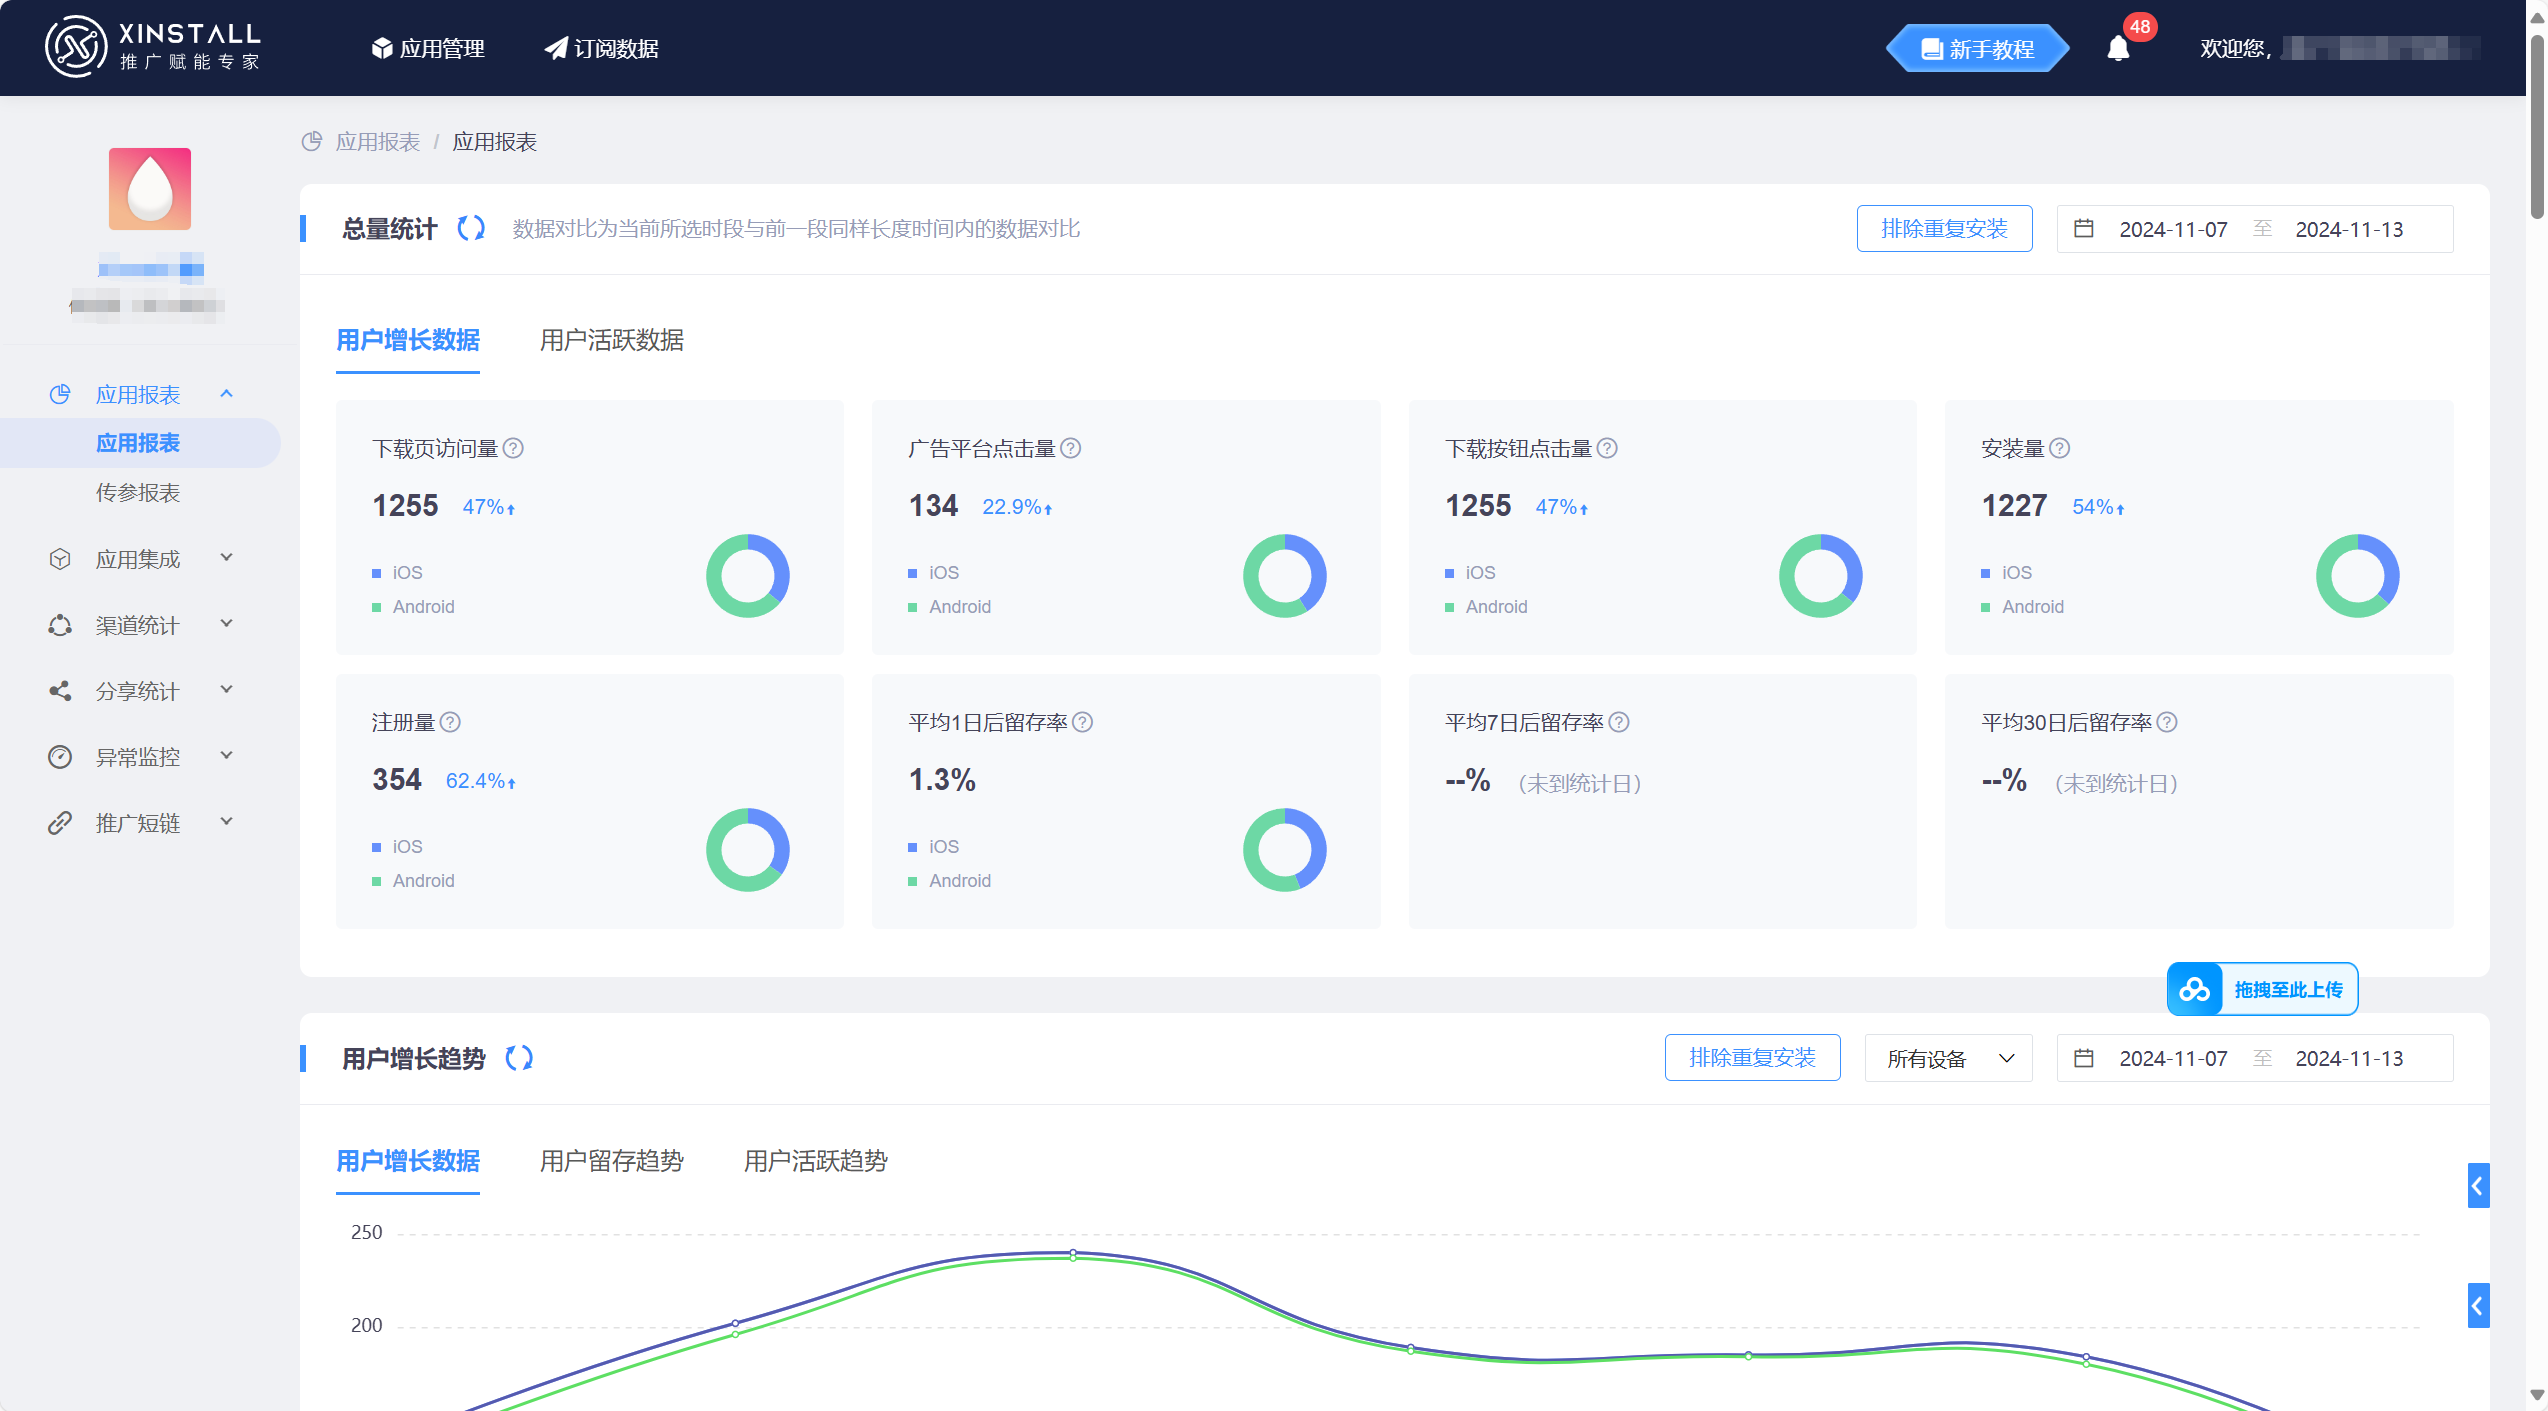
Task: Open the help tooltip beside 安装量
Action: pos(2060,448)
